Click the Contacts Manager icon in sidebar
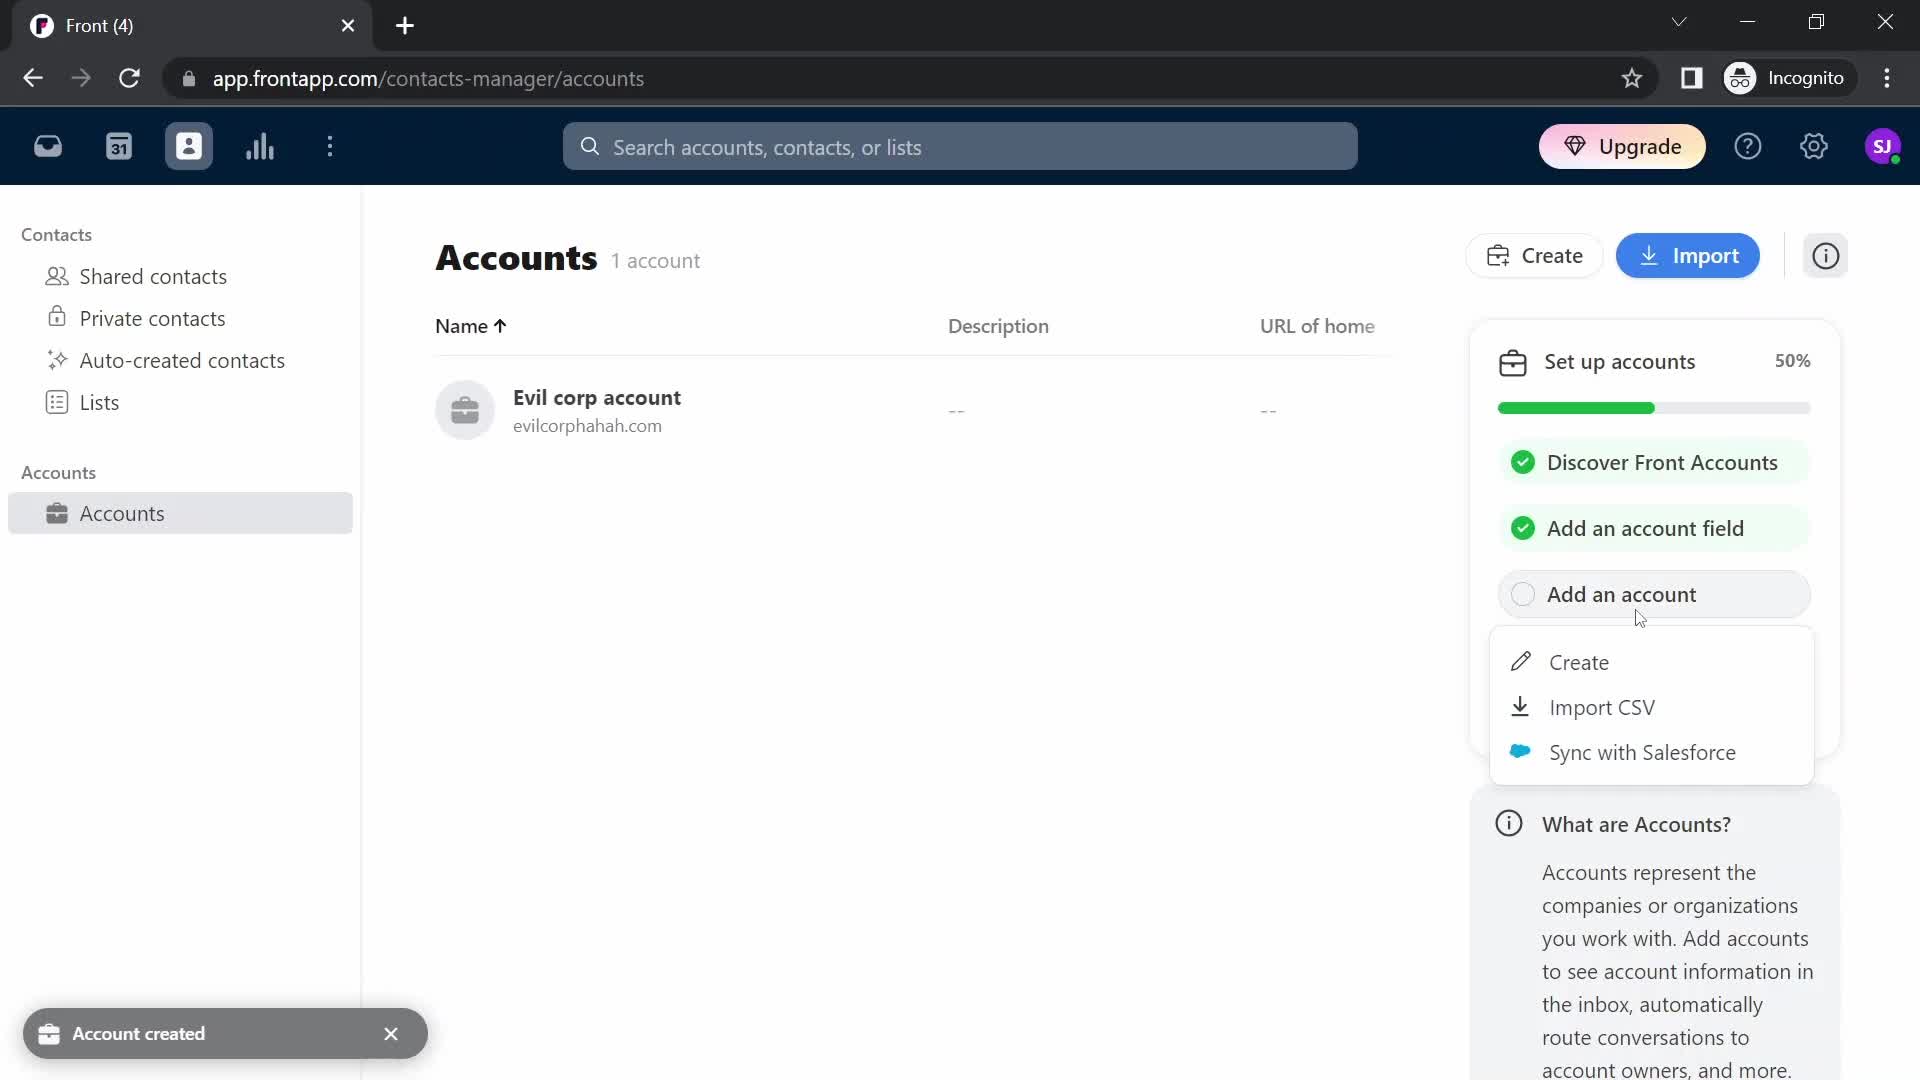This screenshot has width=1920, height=1080. coord(190,146)
